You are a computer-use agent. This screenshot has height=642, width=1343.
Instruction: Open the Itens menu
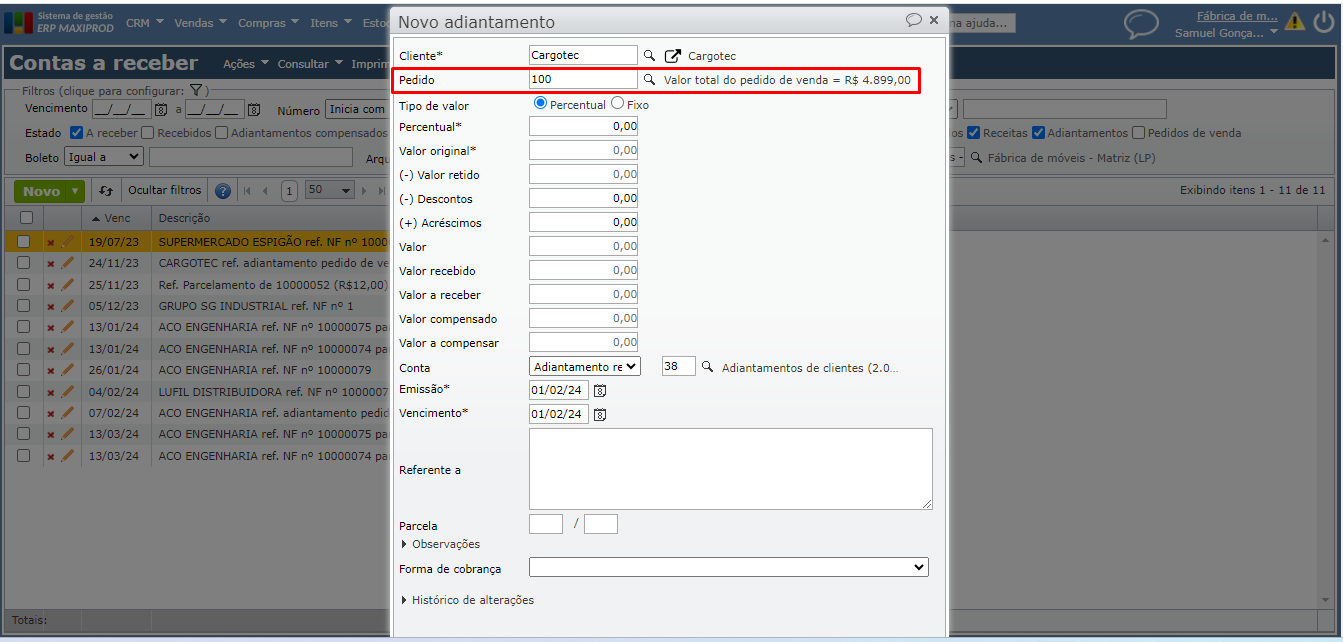(x=330, y=22)
